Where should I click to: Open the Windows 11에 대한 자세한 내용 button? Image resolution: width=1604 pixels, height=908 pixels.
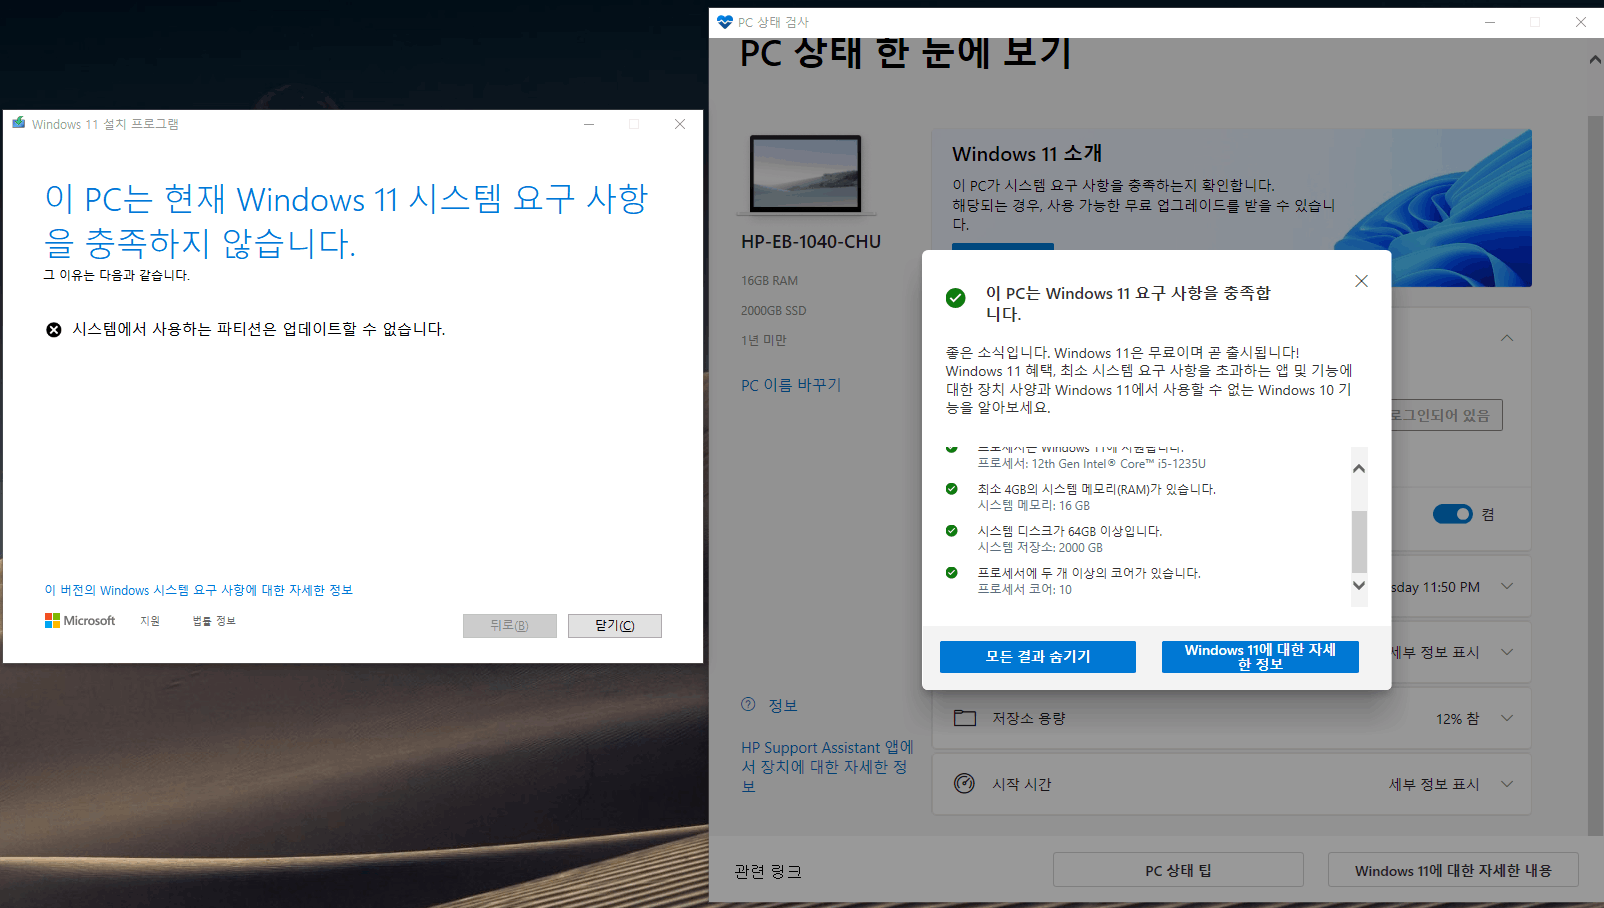tap(1453, 870)
